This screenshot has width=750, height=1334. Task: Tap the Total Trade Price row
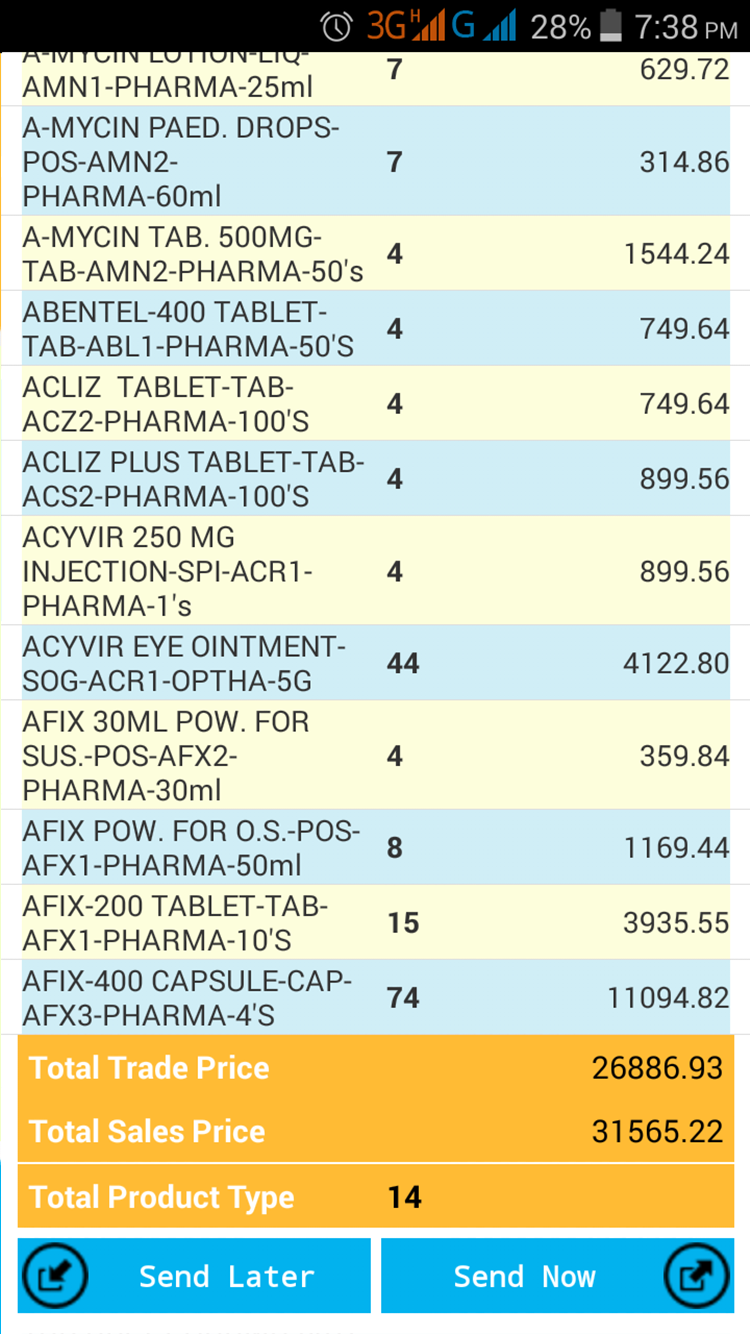point(375,1068)
